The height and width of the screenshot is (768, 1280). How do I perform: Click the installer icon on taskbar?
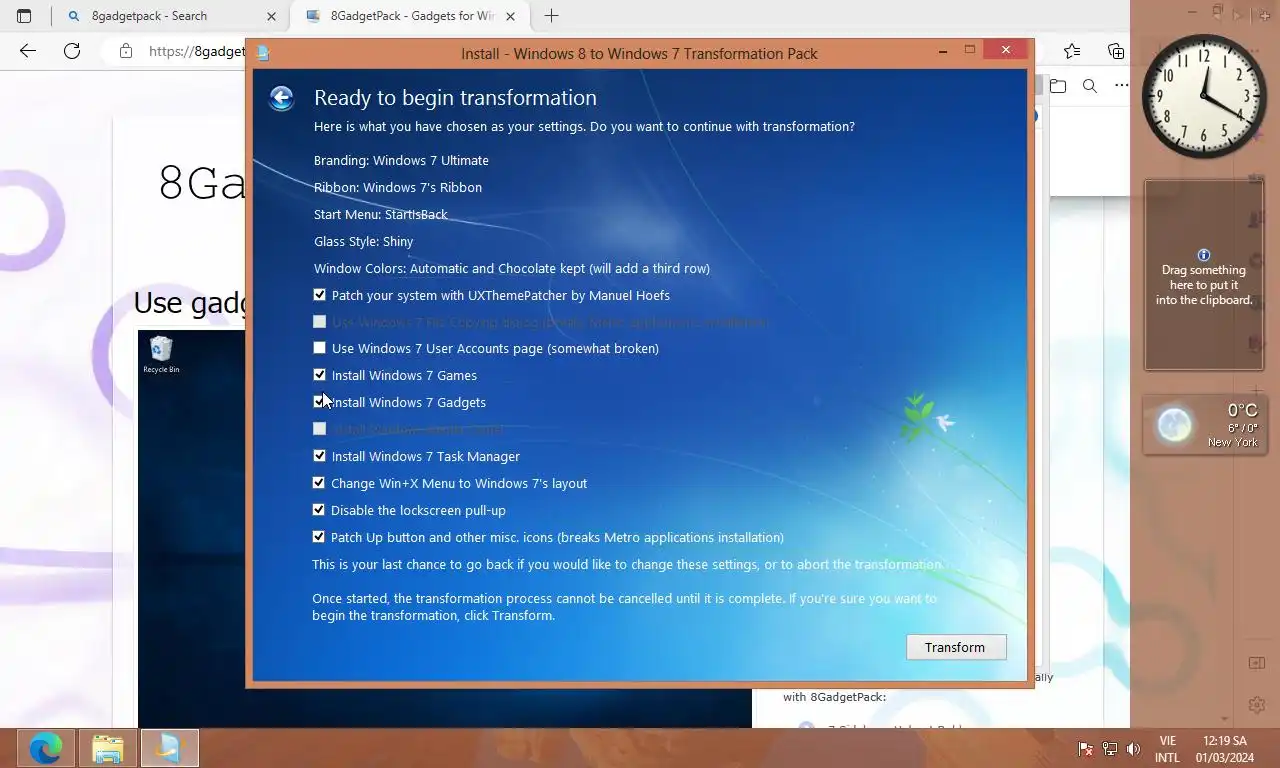[169, 747]
